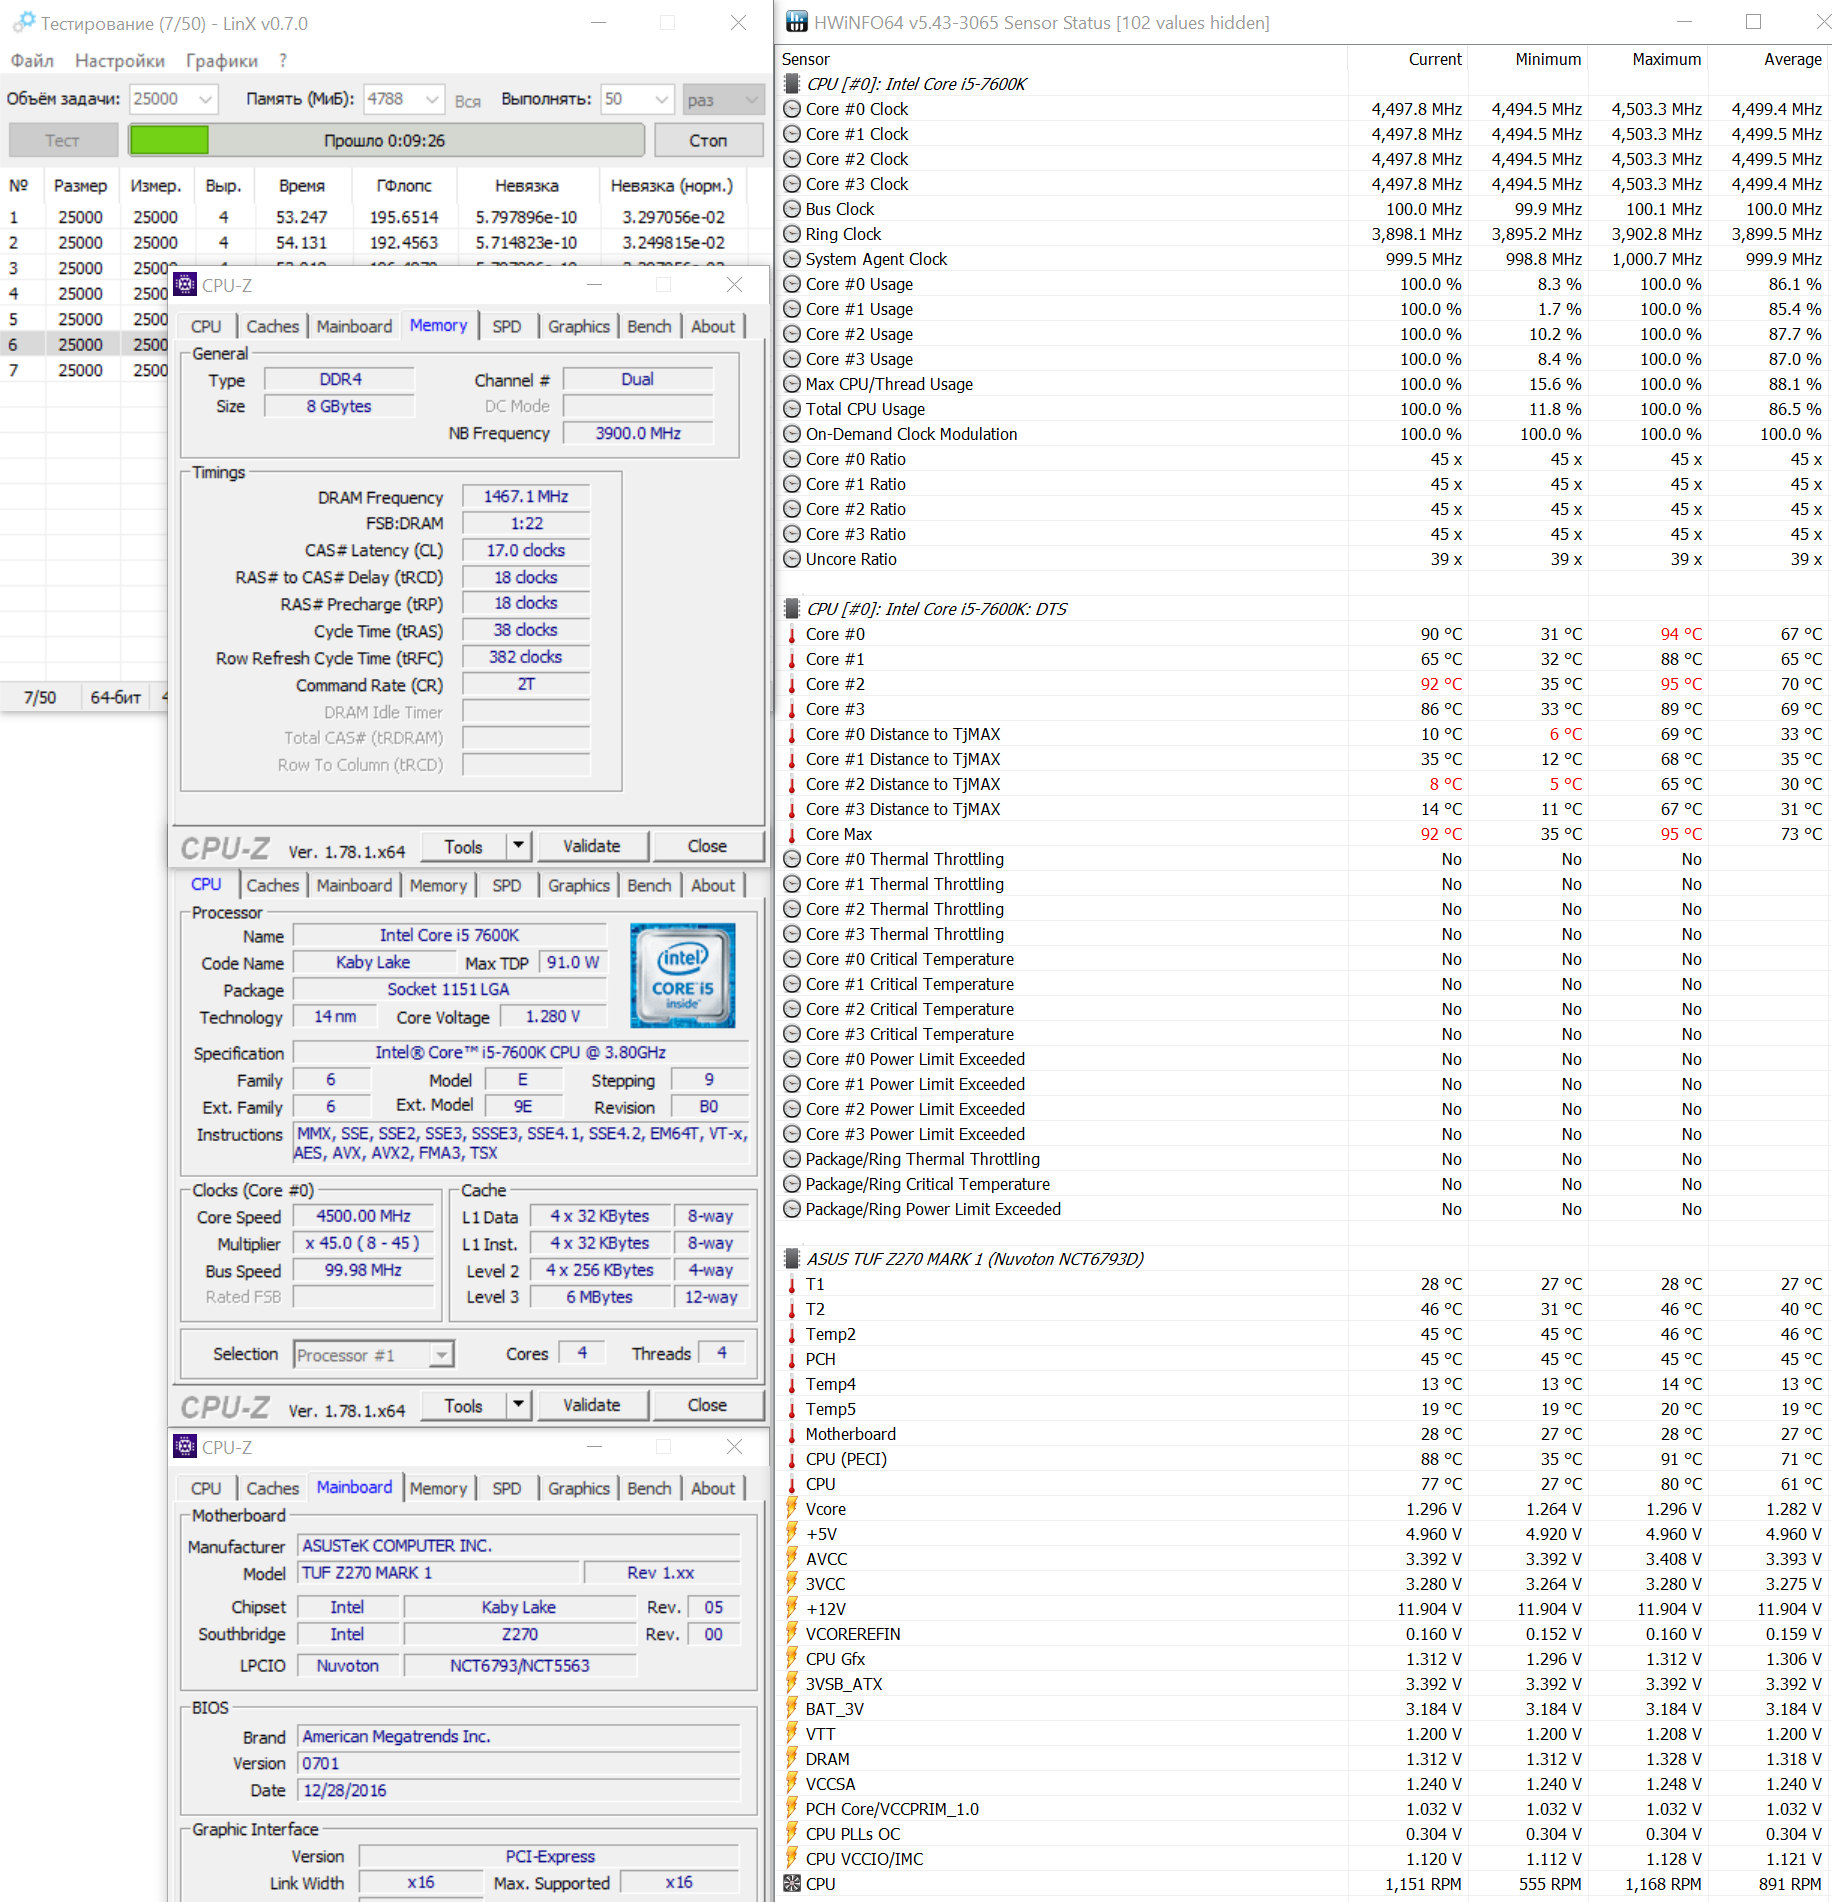The width and height of the screenshot is (1832, 1902).
Task: Click the Validate button in CPU-Z
Action: pyautogui.click(x=591, y=846)
